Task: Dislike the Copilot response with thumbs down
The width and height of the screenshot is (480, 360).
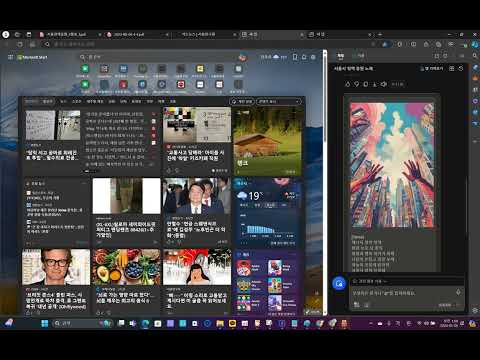Action: click(357, 84)
